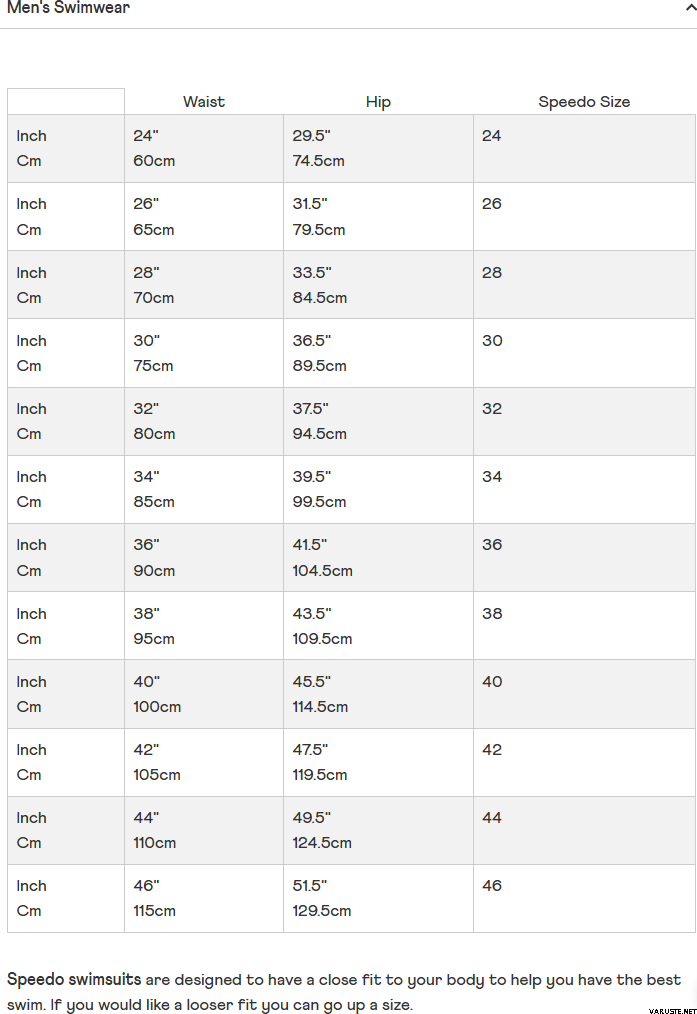Select Speedo Size 46 cell
The height and width of the screenshot is (1014, 697).
point(492,886)
